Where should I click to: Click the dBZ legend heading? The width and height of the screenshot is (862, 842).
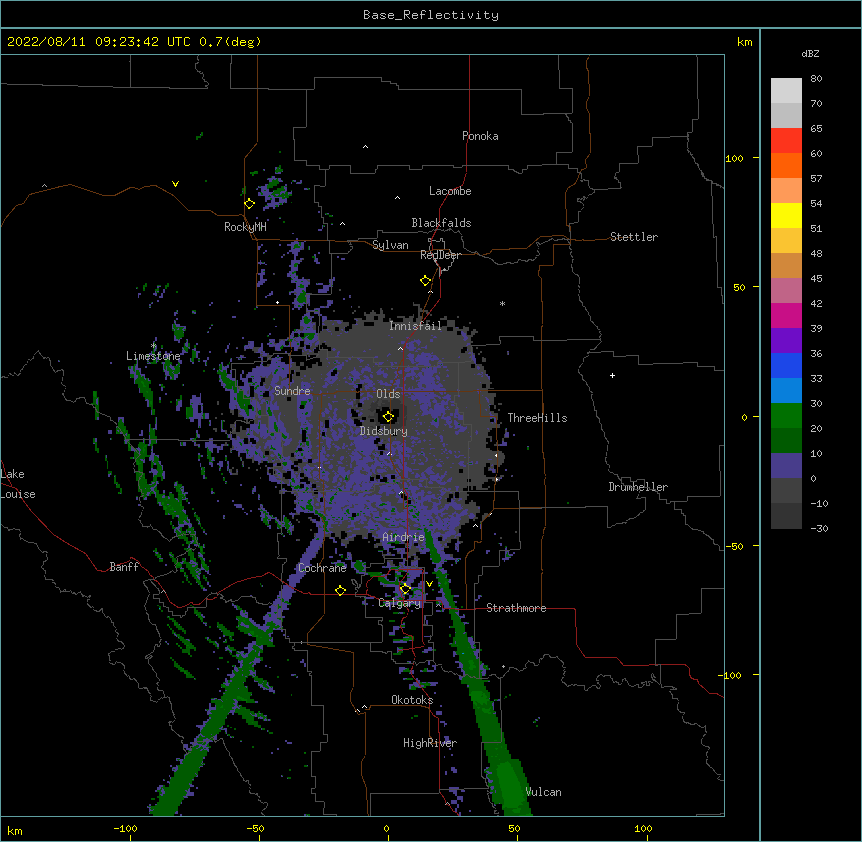(810, 53)
